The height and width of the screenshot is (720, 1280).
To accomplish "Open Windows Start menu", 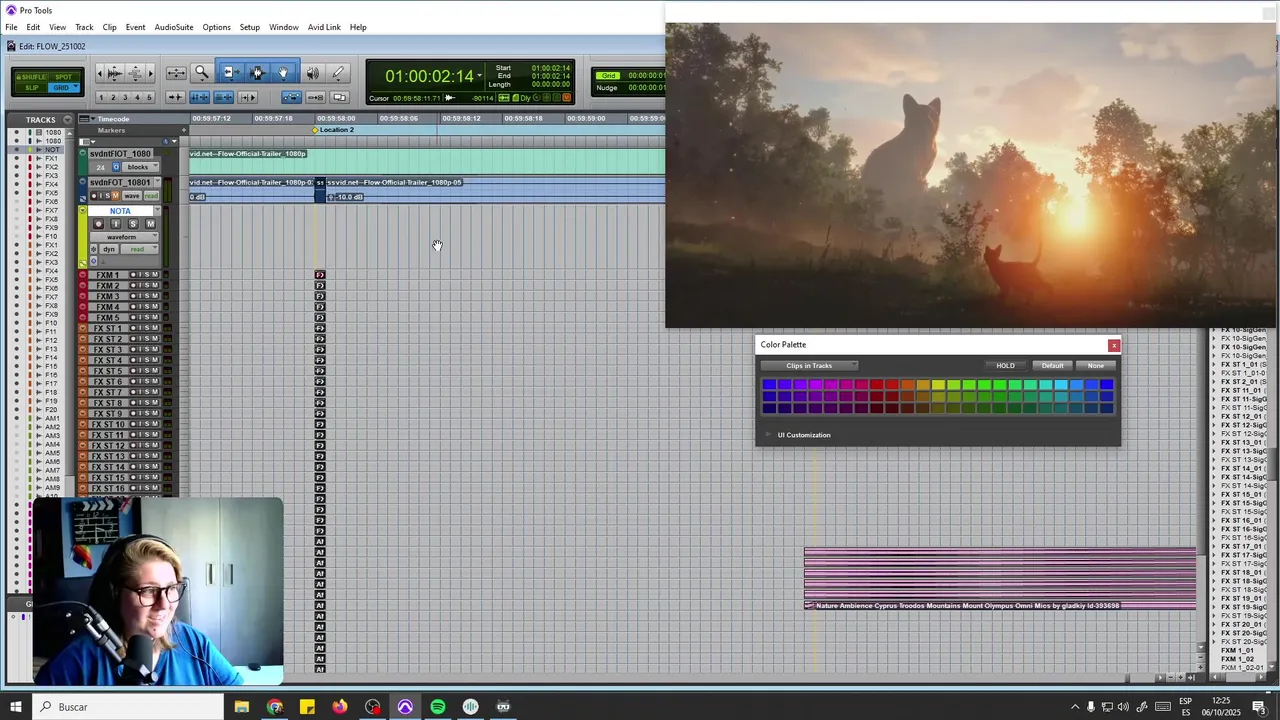I will 16,707.
